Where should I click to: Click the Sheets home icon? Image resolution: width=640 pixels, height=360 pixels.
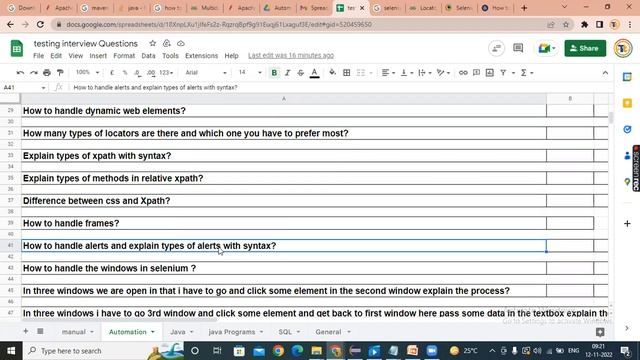tap(17, 49)
